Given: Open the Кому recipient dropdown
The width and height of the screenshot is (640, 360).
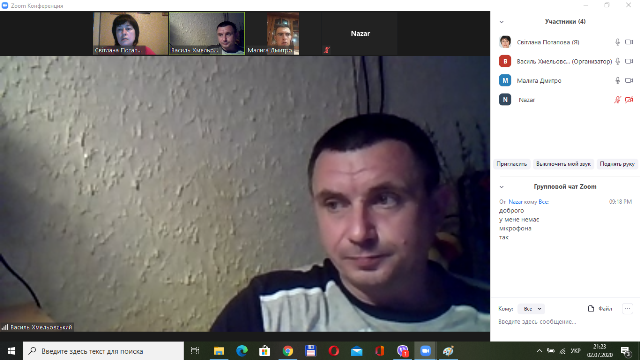Looking at the screenshot, I should click(x=531, y=309).
